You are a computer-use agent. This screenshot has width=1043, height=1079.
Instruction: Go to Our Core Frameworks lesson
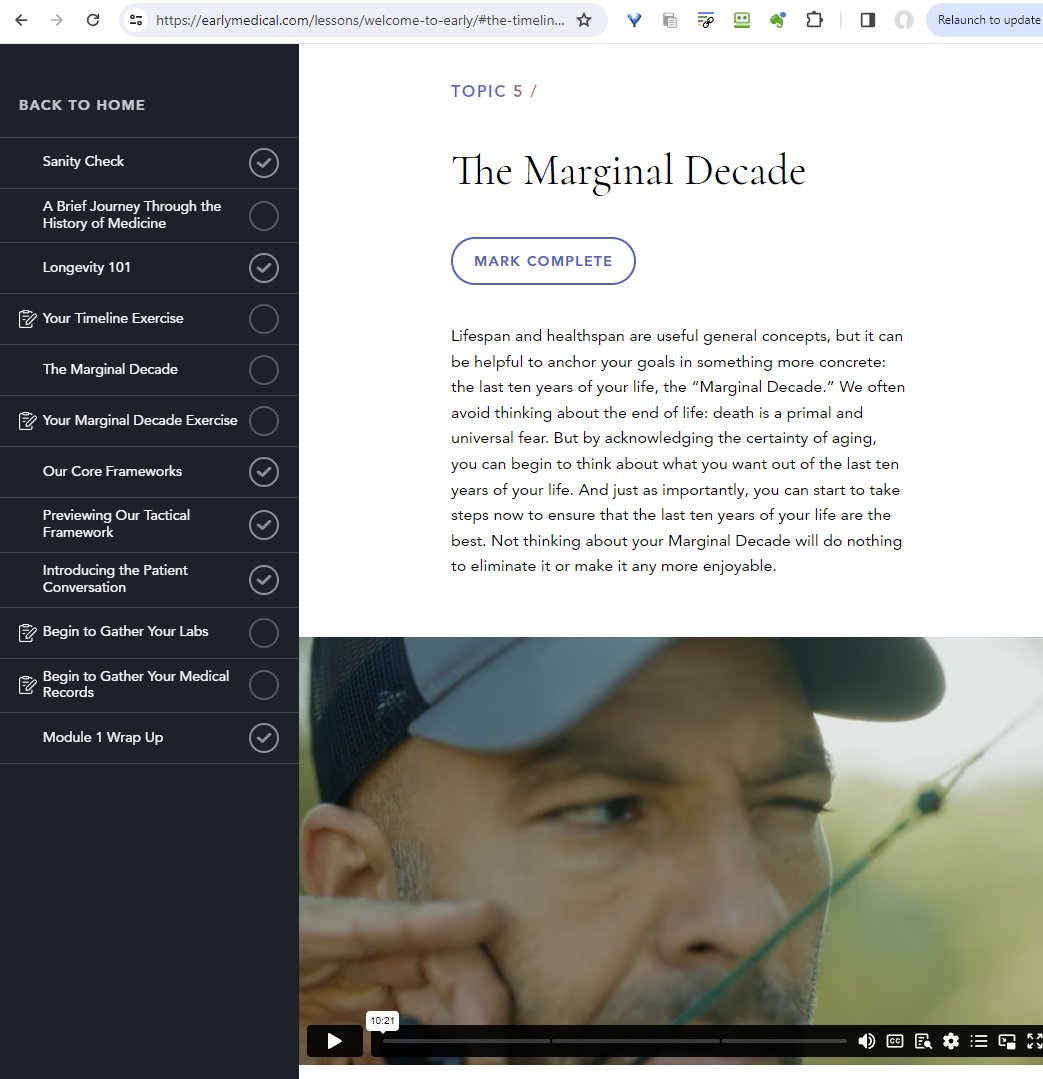coord(112,471)
